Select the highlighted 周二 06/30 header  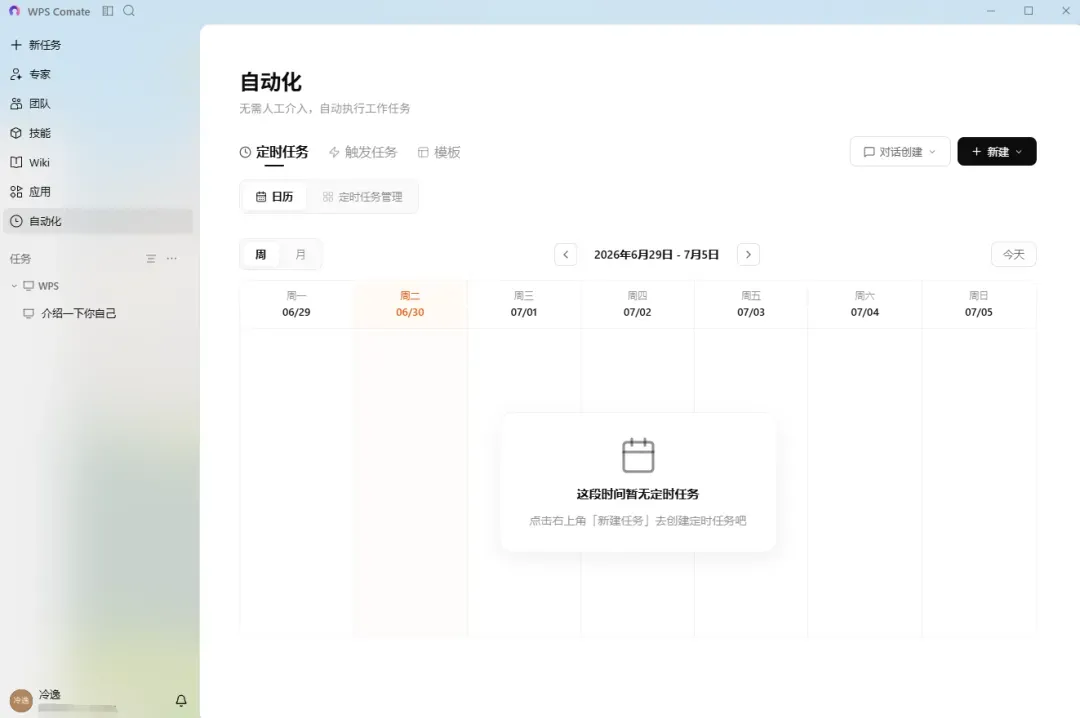coord(410,304)
